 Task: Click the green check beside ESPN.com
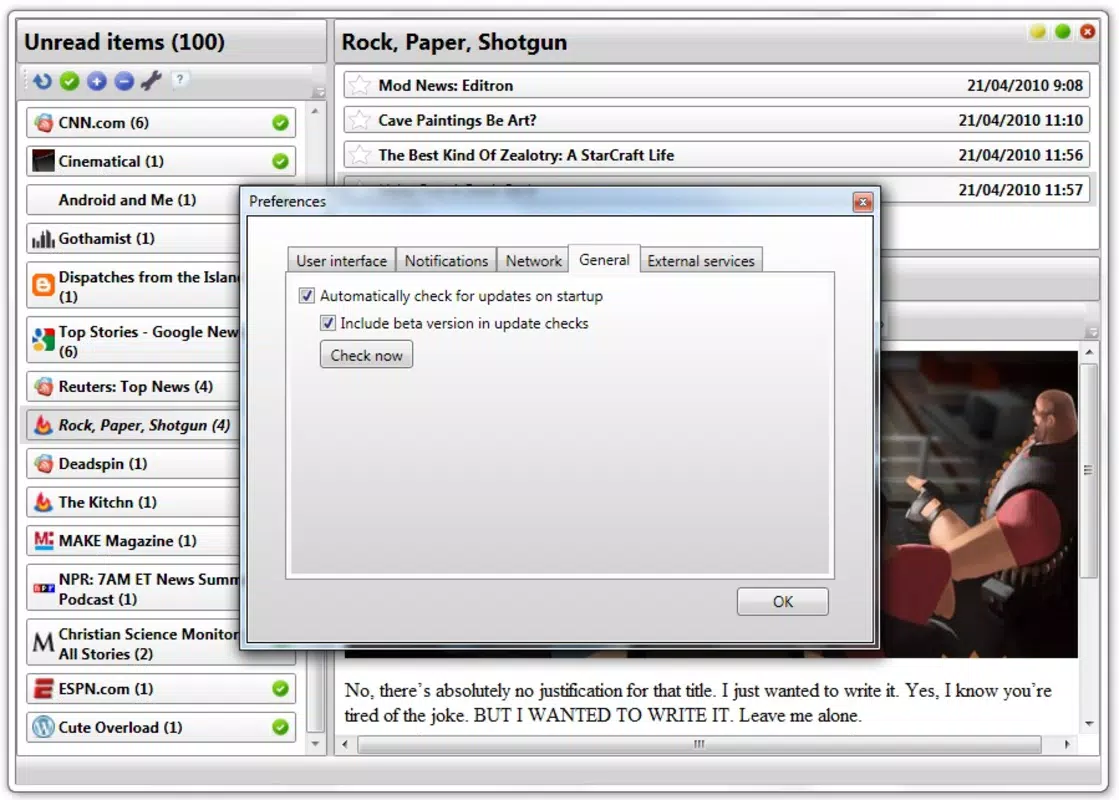point(280,689)
